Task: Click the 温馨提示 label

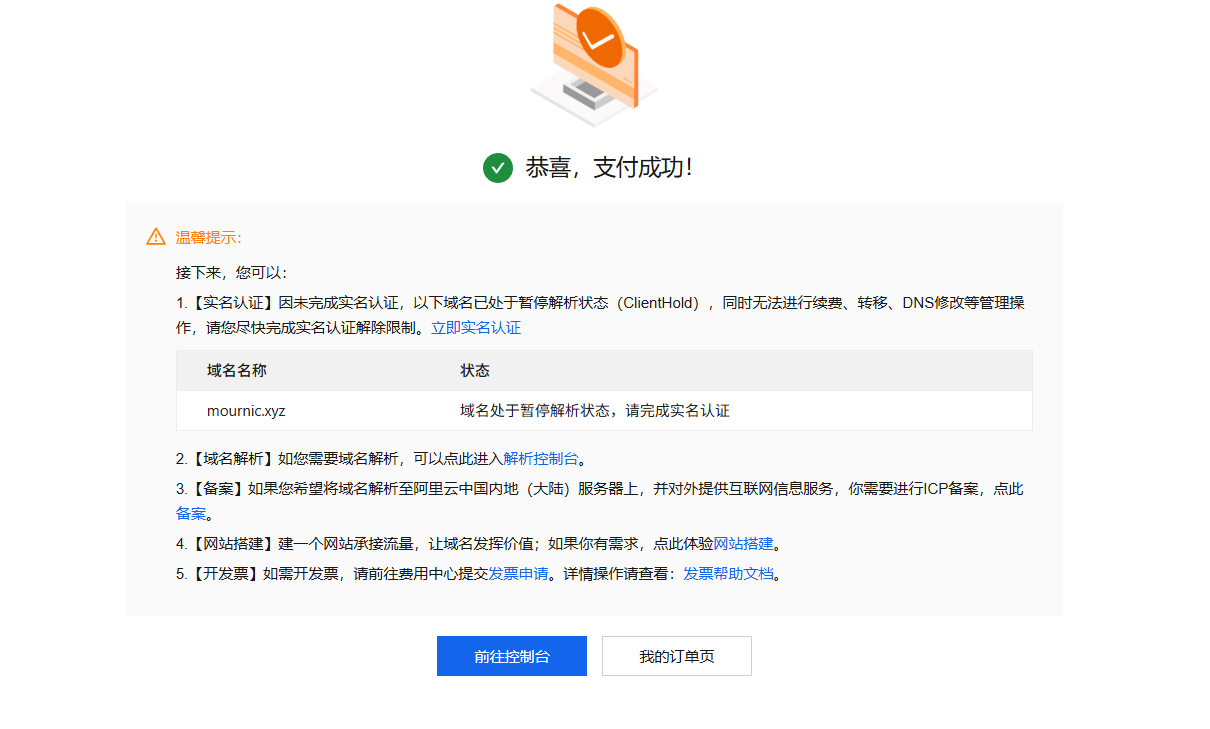Action: pos(208,237)
